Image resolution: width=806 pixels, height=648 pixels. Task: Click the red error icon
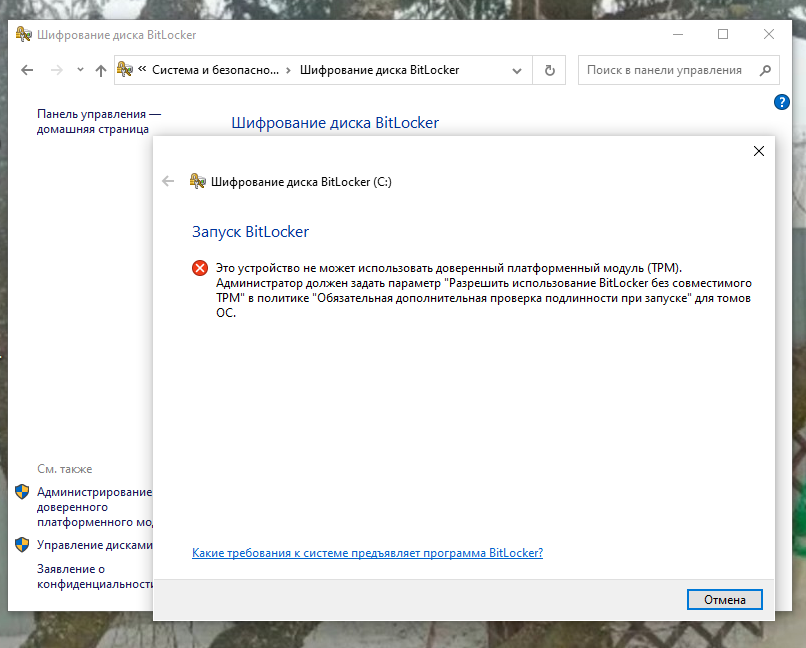point(200,268)
